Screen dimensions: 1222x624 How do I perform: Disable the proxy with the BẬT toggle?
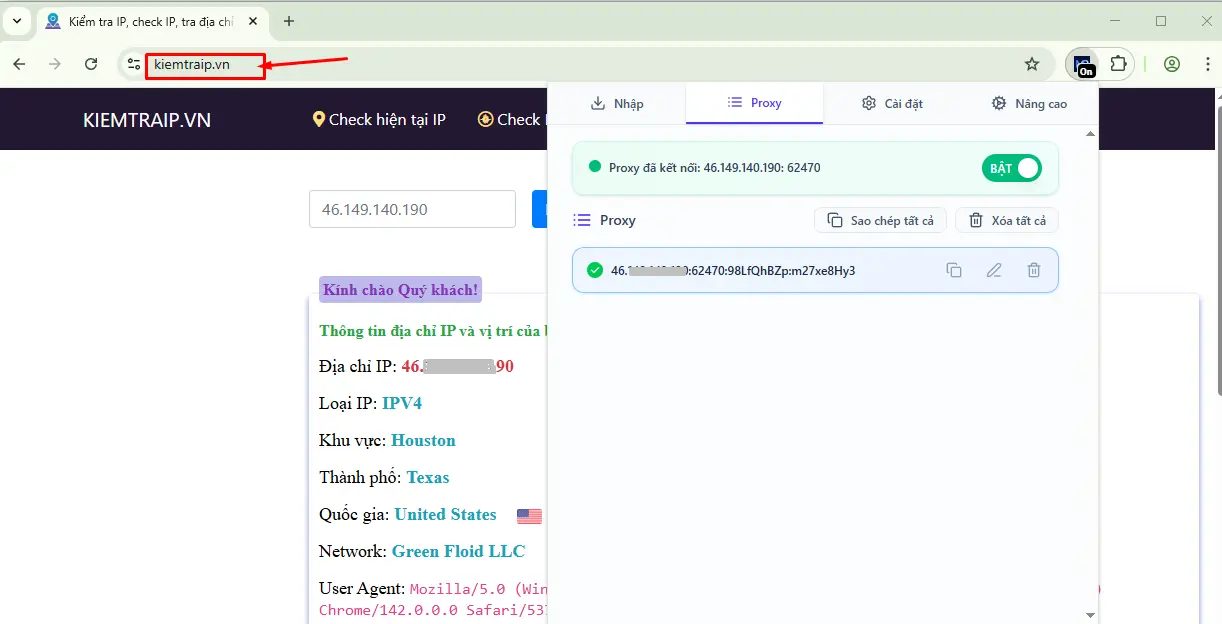(x=1011, y=168)
